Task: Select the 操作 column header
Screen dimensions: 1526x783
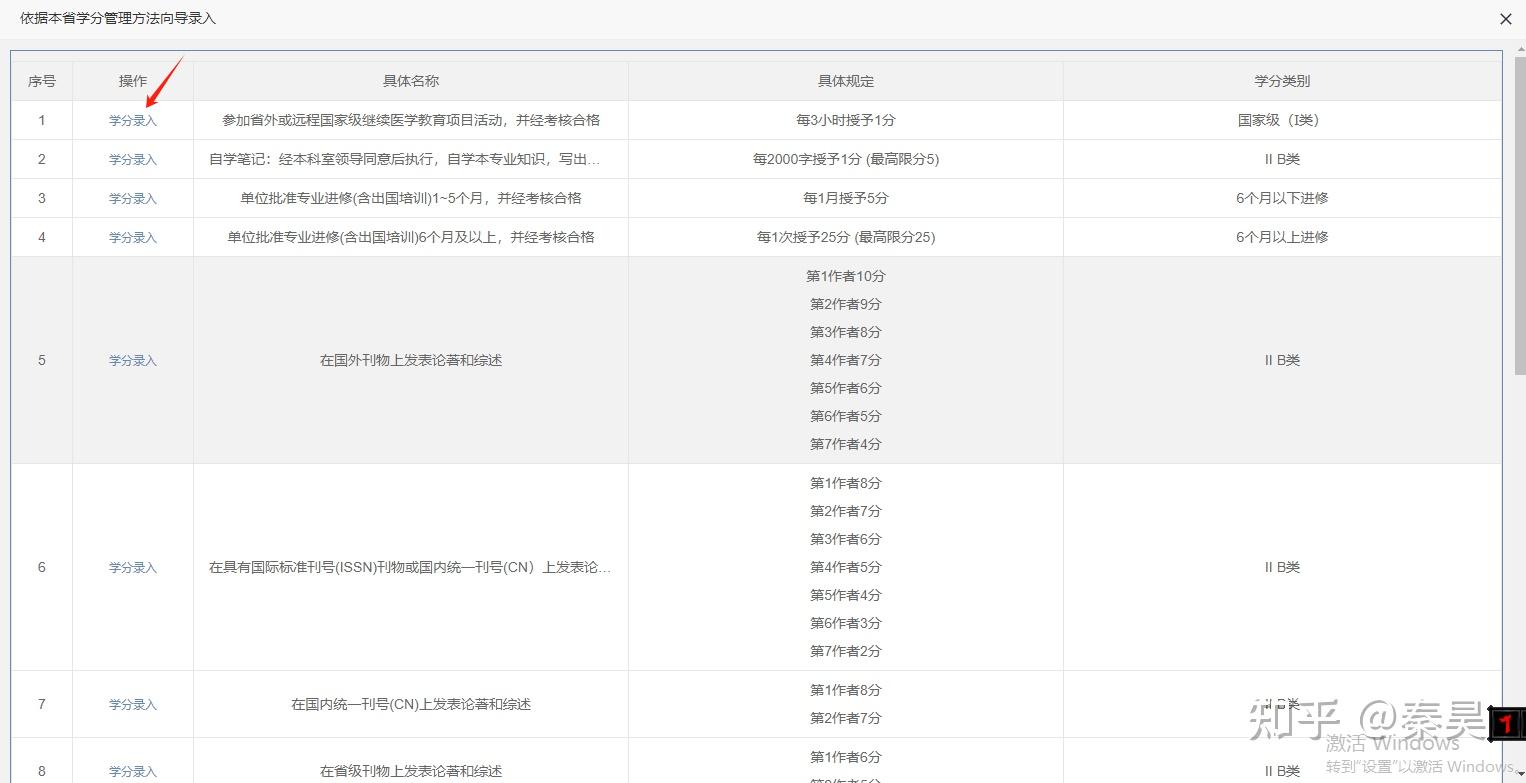Action: point(133,81)
